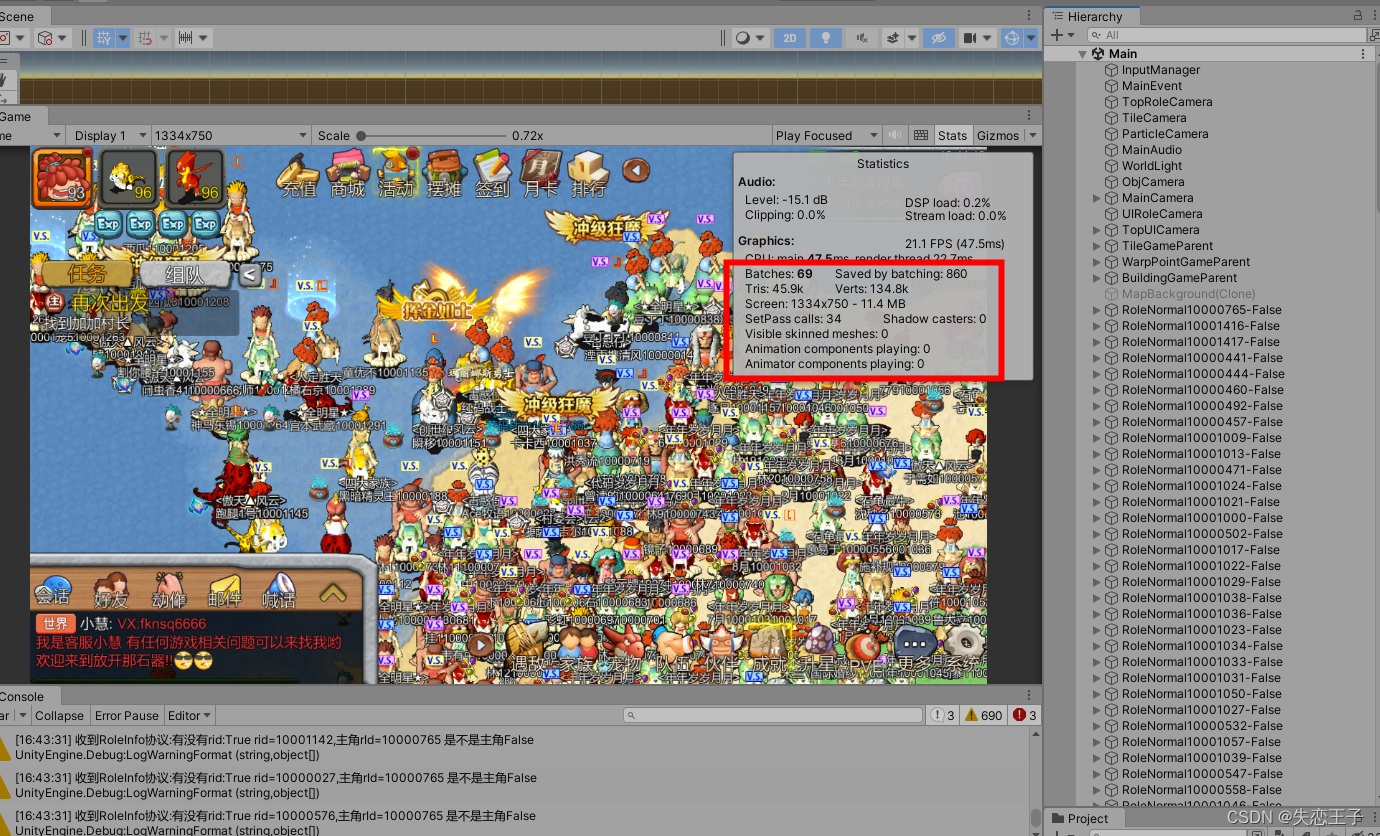Image resolution: width=1380 pixels, height=836 pixels.
Task: Click the 商城 shop icon in game
Action: (348, 174)
